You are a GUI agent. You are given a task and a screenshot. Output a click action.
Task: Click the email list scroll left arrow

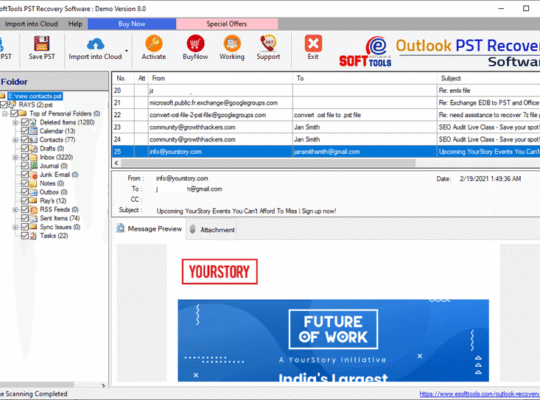click(116, 163)
